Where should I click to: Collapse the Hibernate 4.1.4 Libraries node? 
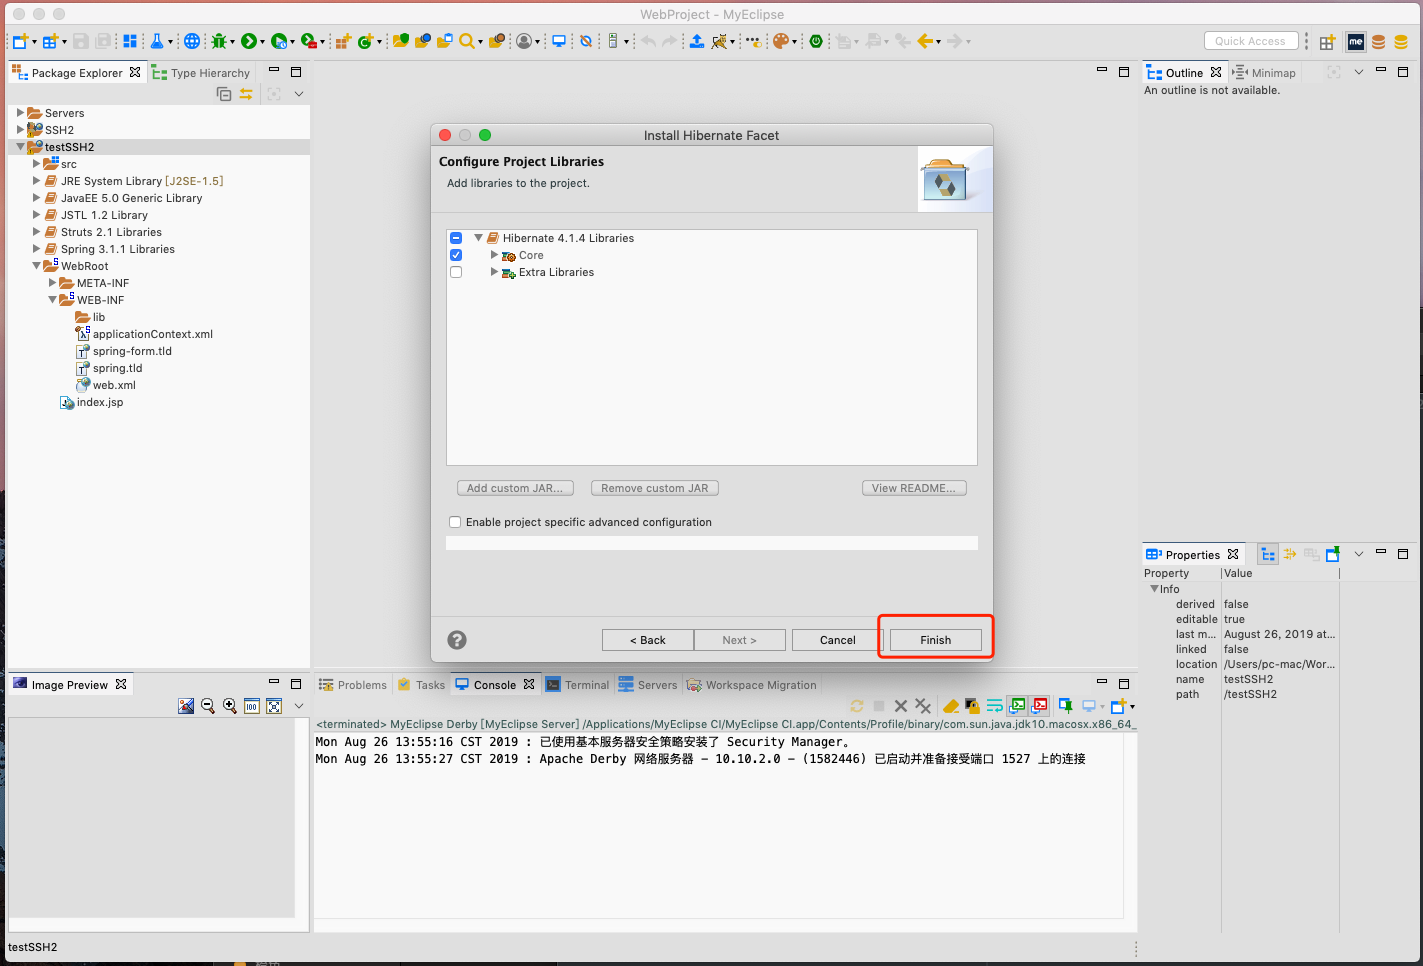pyautogui.click(x=478, y=238)
